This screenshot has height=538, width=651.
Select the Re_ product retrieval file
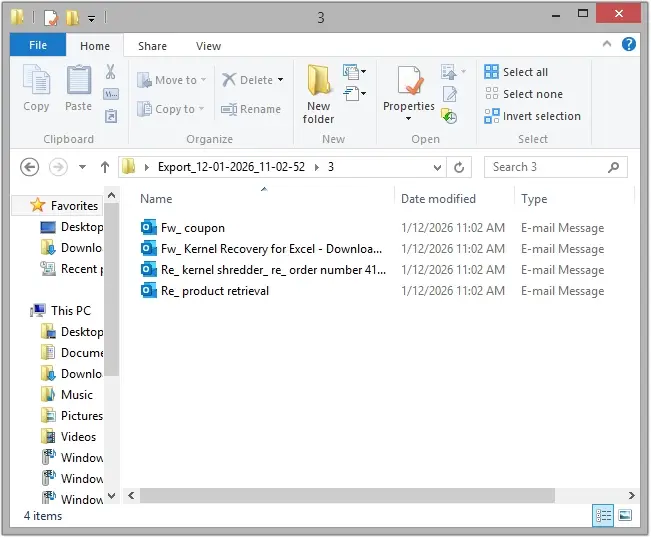point(205,291)
